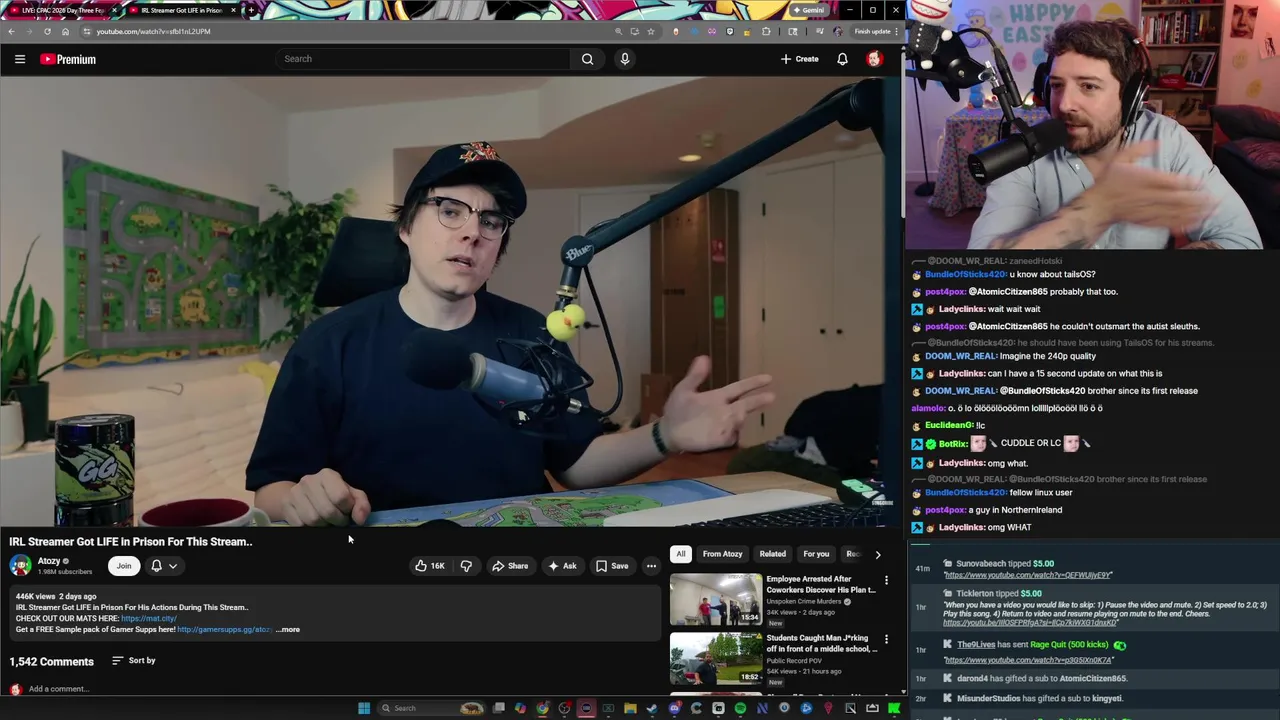This screenshot has width=1280, height=720.
Task: Save video to a playlist
Action: click(x=612, y=566)
